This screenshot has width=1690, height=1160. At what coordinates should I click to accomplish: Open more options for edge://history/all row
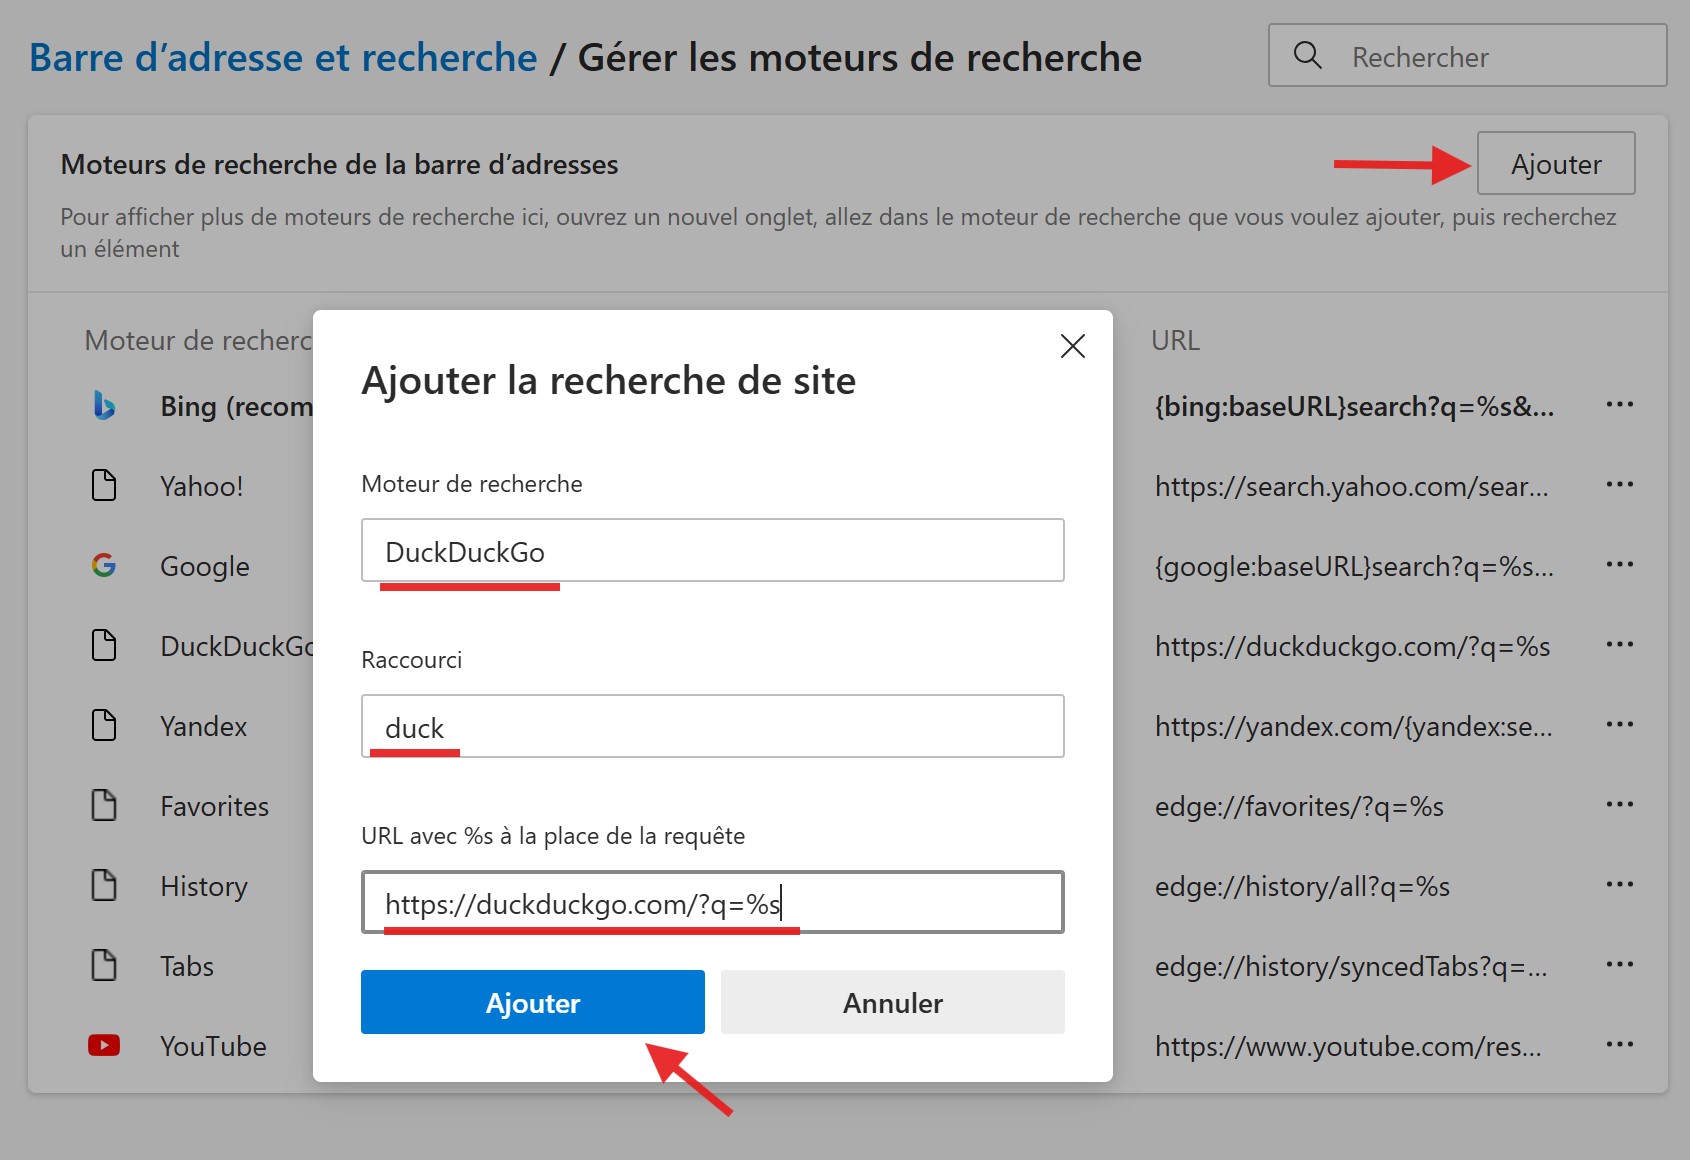point(1619,885)
